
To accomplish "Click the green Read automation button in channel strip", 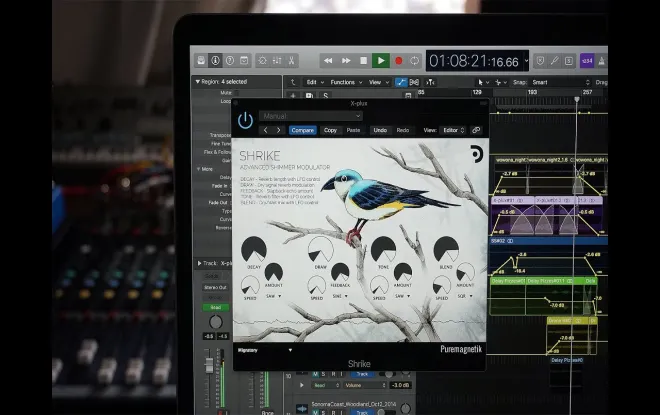I will 216,308.
